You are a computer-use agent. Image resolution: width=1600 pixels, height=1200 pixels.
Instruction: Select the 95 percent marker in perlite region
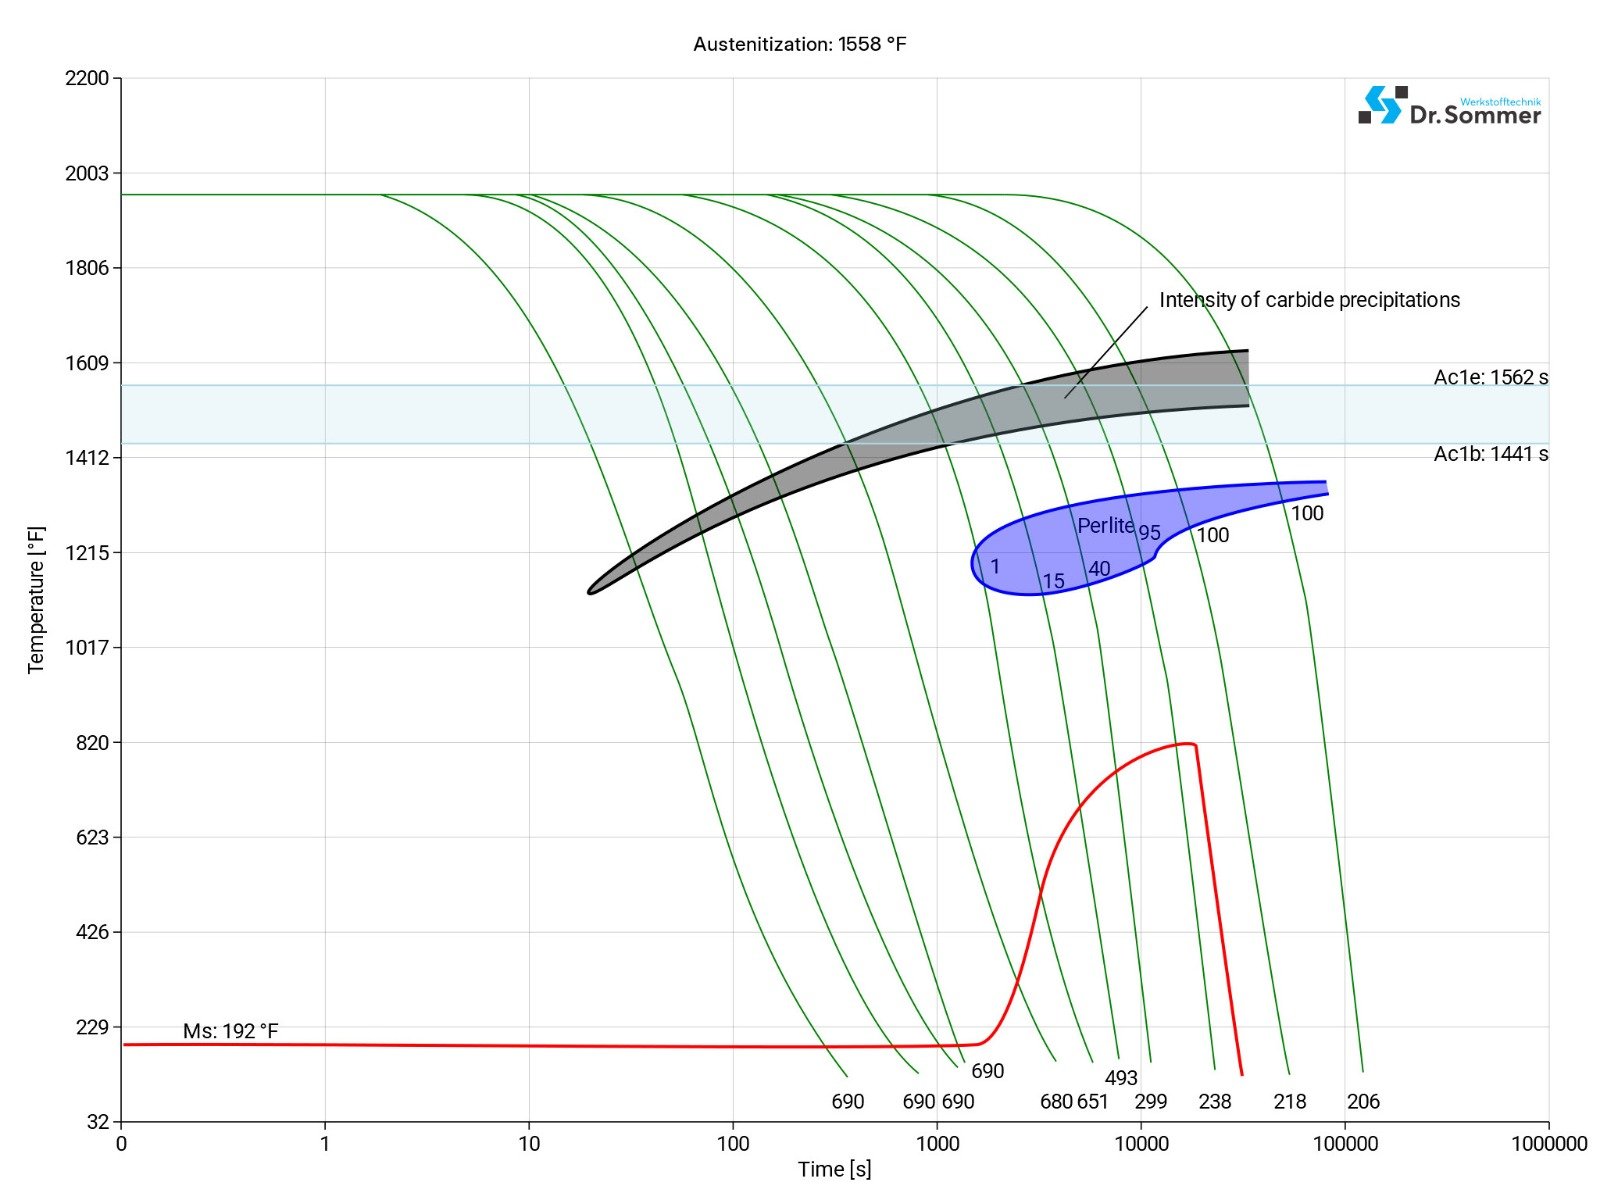[x=1150, y=533]
